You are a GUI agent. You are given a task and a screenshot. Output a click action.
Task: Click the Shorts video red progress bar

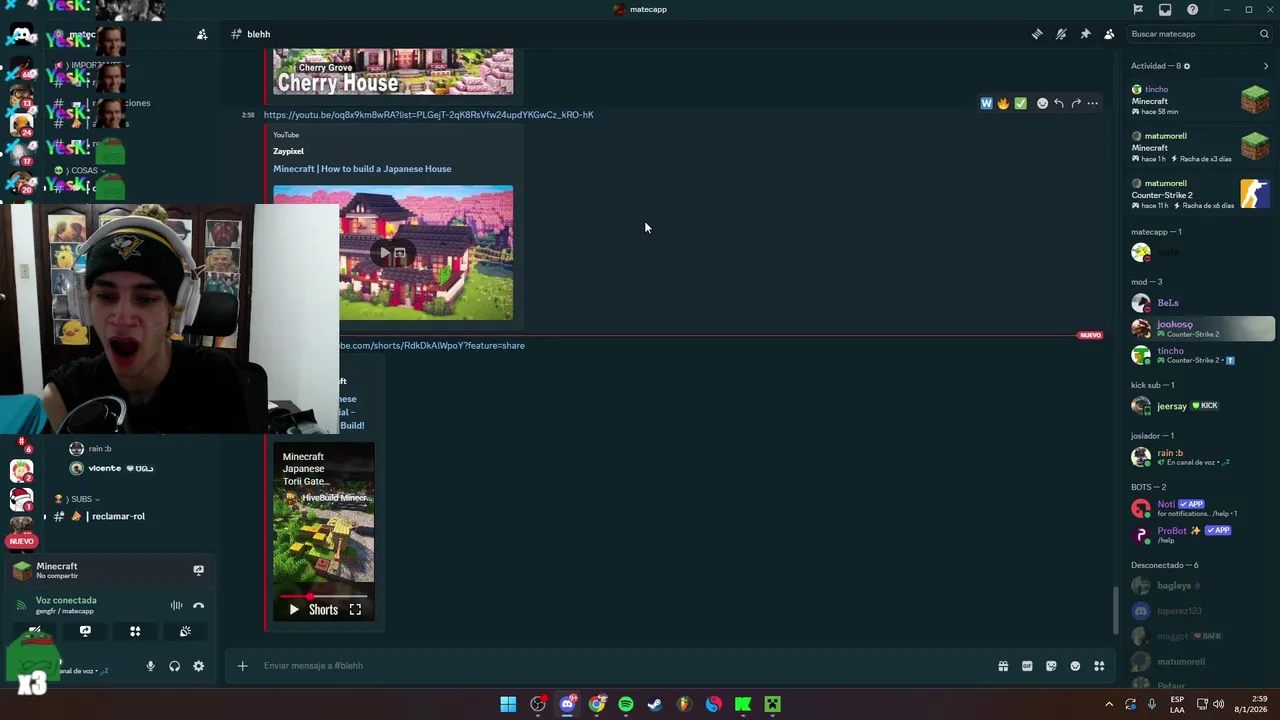(x=324, y=596)
